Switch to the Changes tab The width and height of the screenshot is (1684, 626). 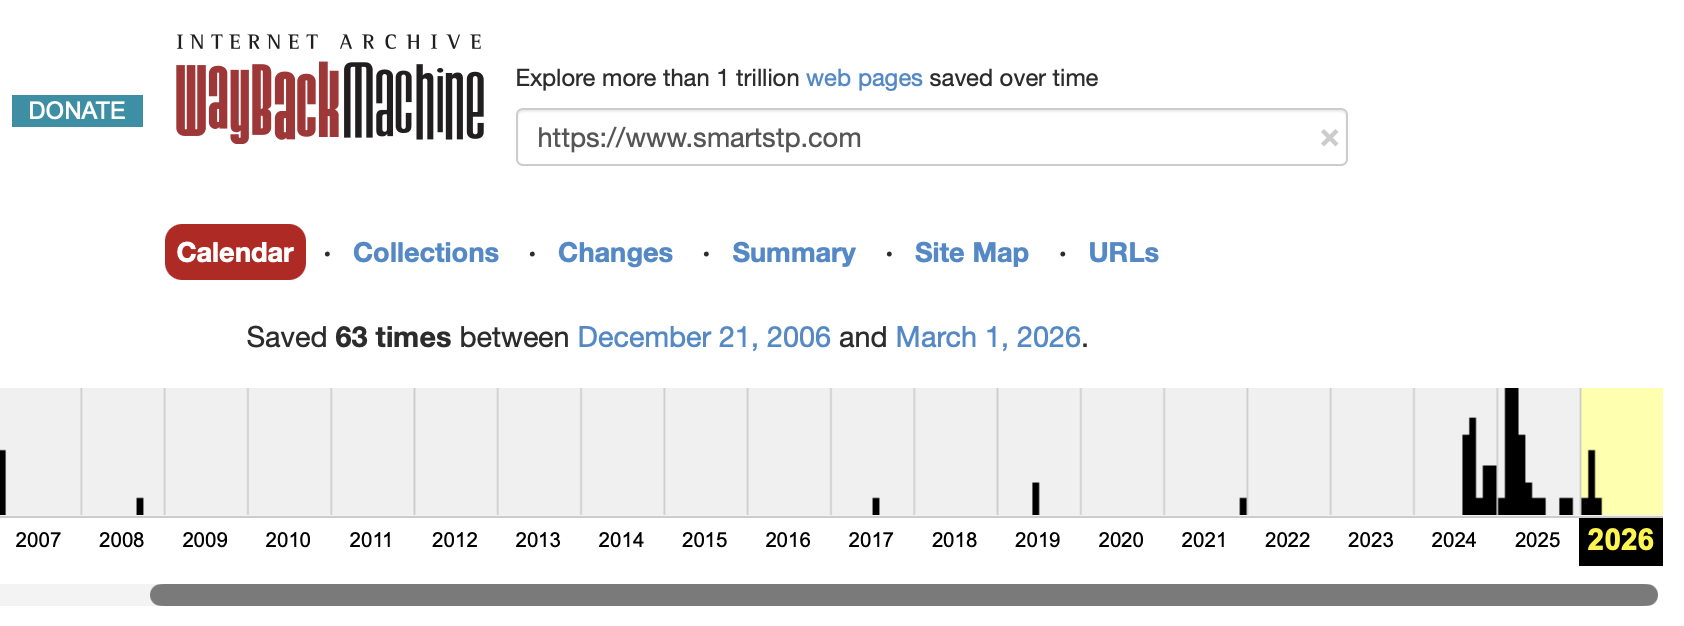pyautogui.click(x=615, y=253)
